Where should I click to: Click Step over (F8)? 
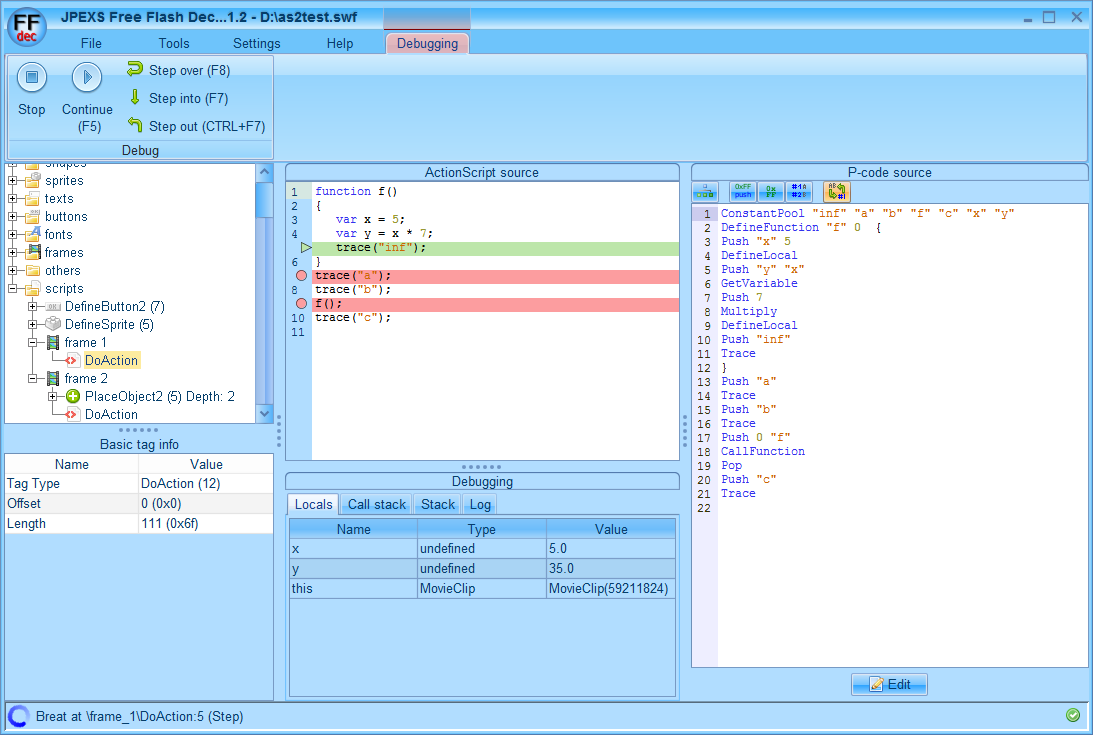click(x=179, y=70)
